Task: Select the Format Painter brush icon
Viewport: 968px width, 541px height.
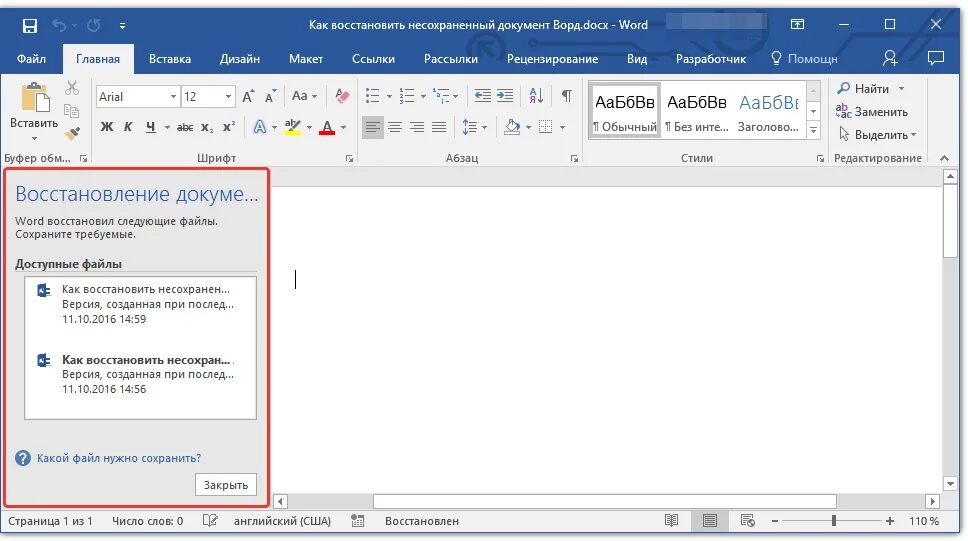Action: click(x=73, y=133)
